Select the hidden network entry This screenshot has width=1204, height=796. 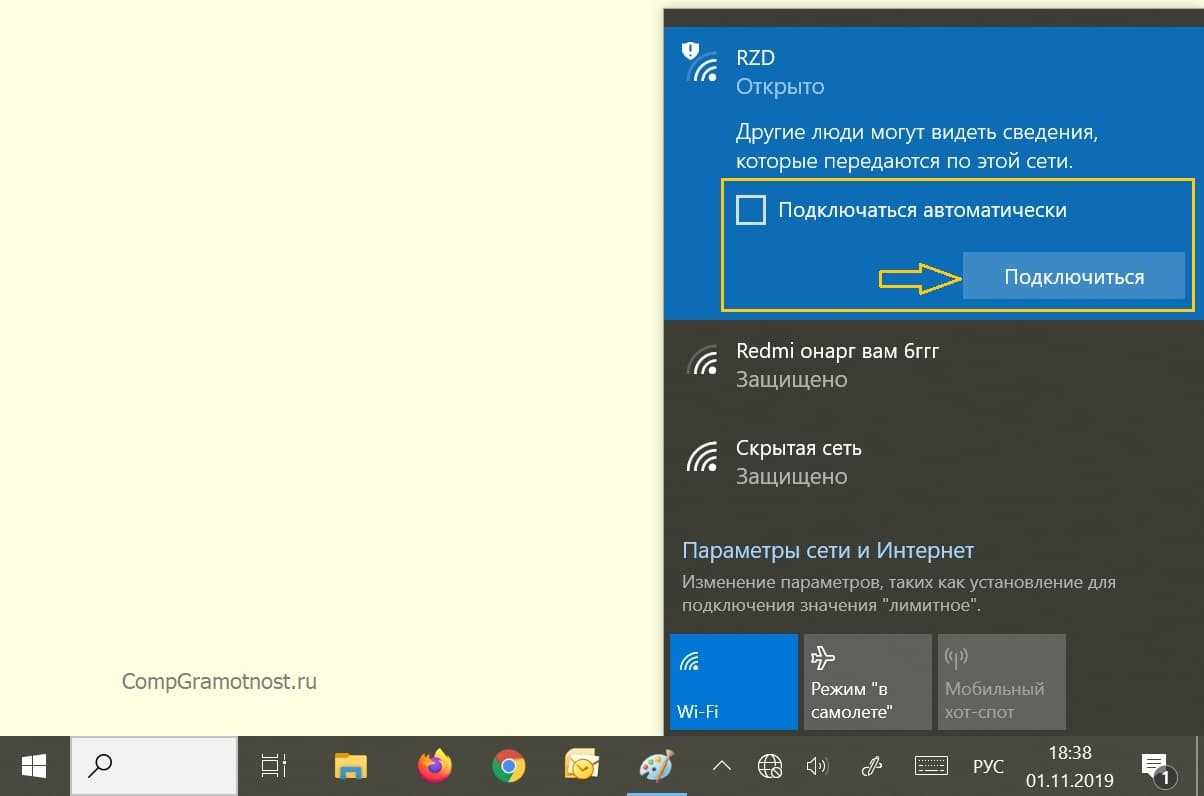tap(798, 462)
